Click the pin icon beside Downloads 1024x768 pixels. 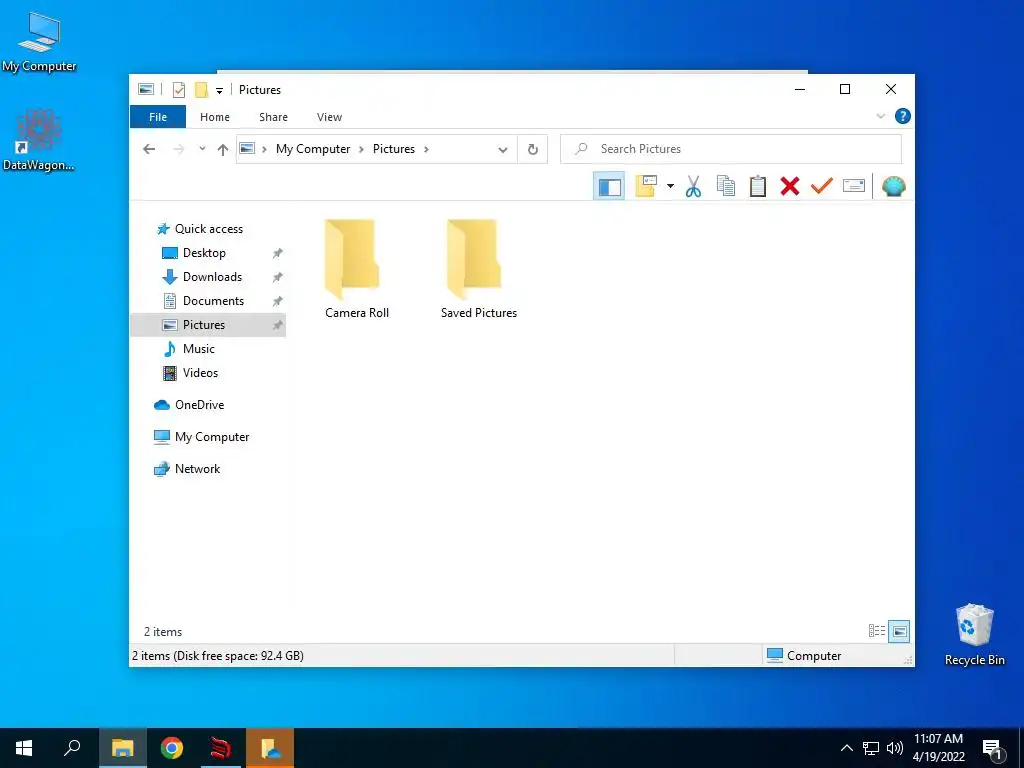click(x=277, y=277)
